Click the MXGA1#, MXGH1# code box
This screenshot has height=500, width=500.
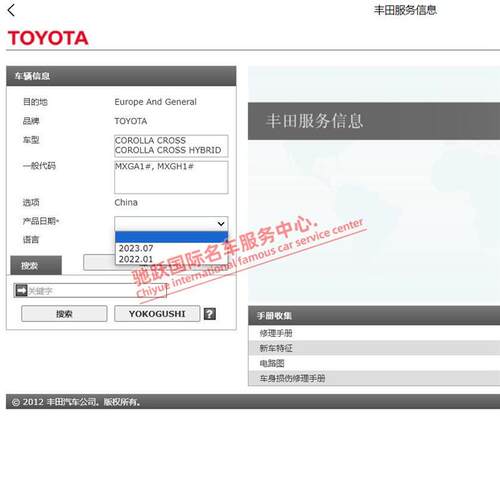[171, 177]
